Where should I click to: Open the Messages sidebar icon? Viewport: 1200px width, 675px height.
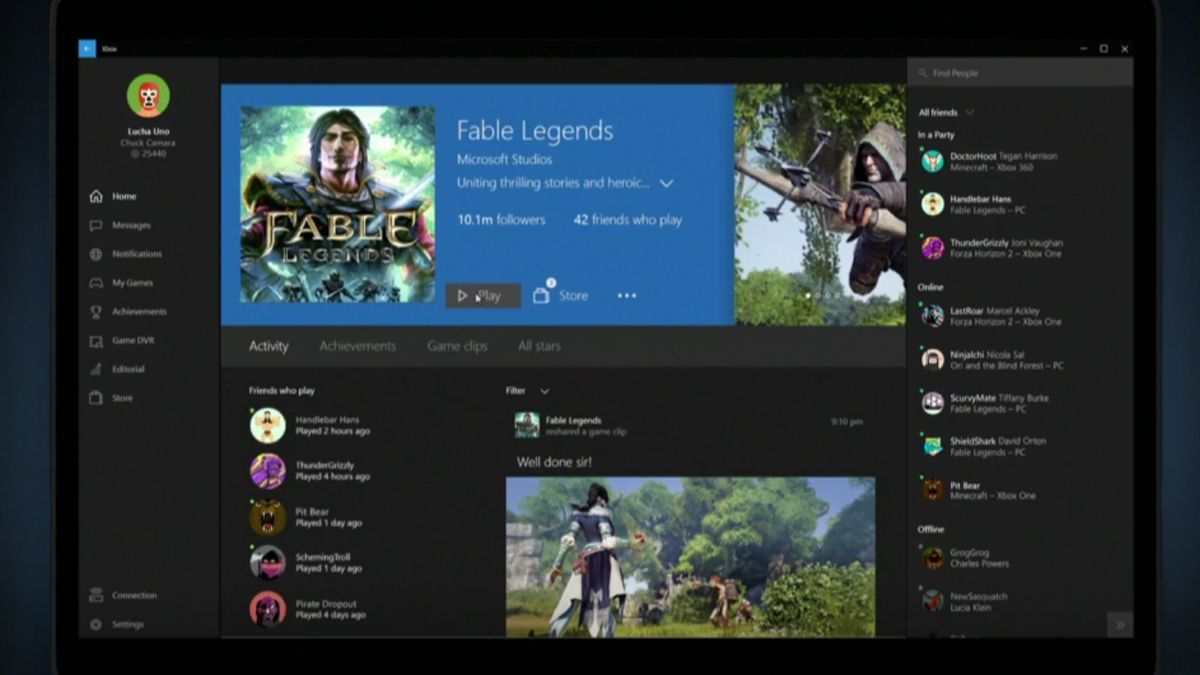point(96,226)
